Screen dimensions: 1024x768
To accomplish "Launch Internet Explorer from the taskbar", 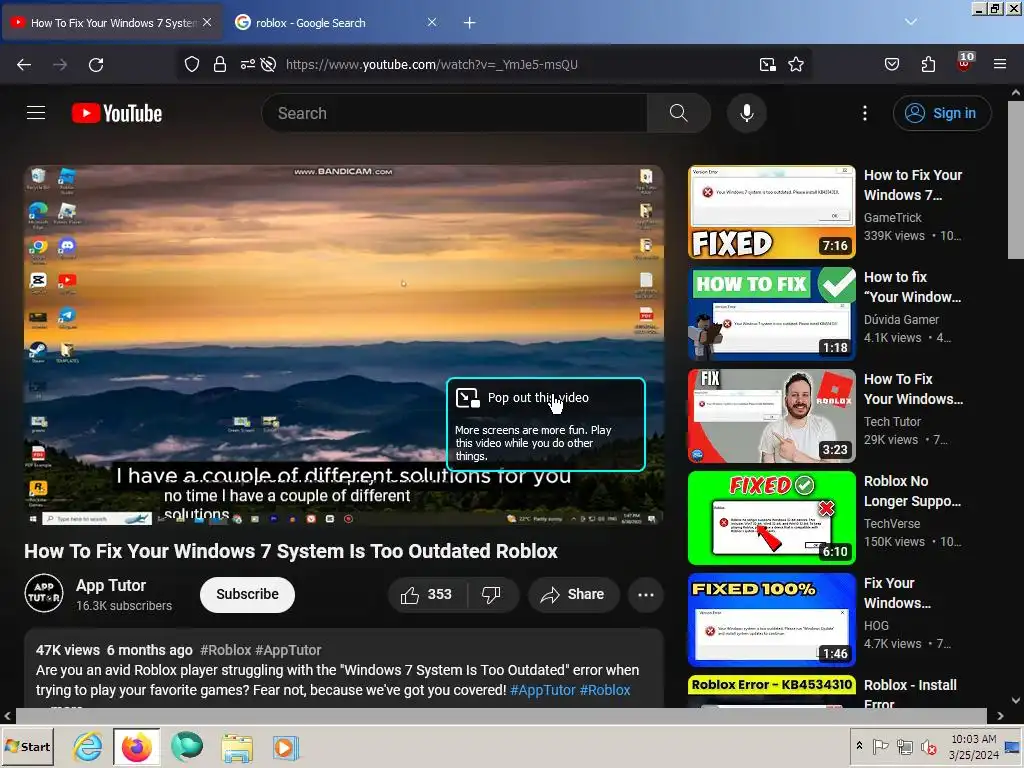I will (88, 747).
